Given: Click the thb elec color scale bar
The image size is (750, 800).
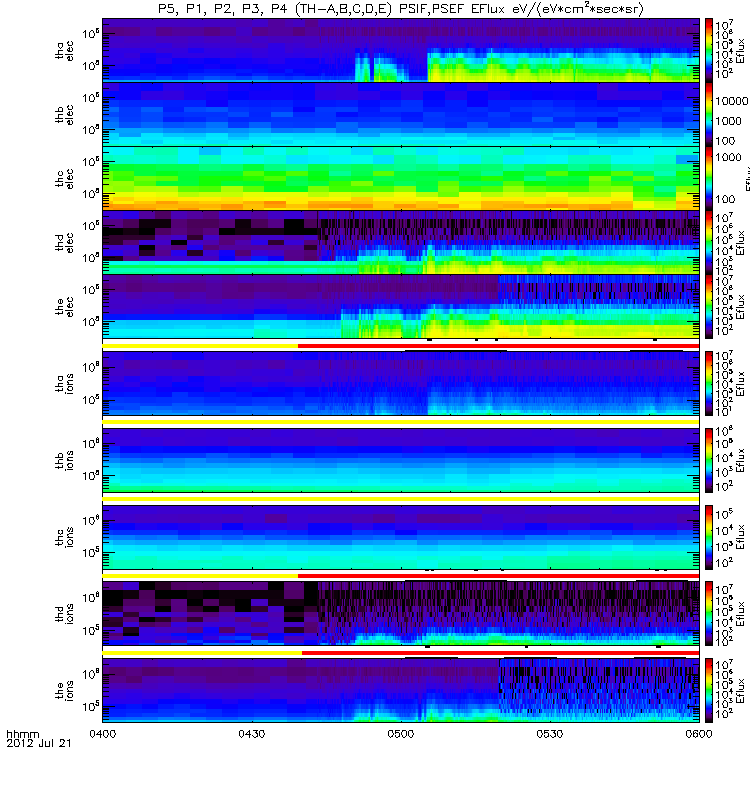Looking at the screenshot, I should (709, 115).
